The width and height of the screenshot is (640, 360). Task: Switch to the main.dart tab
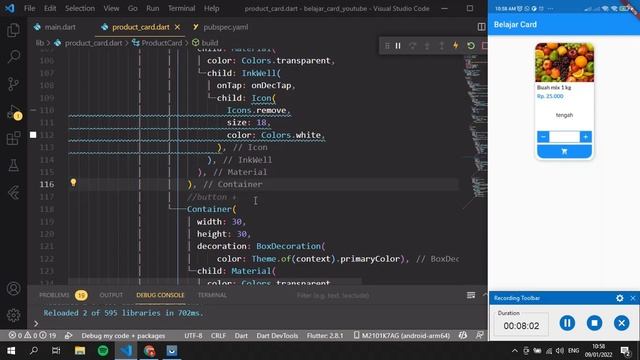click(60, 27)
